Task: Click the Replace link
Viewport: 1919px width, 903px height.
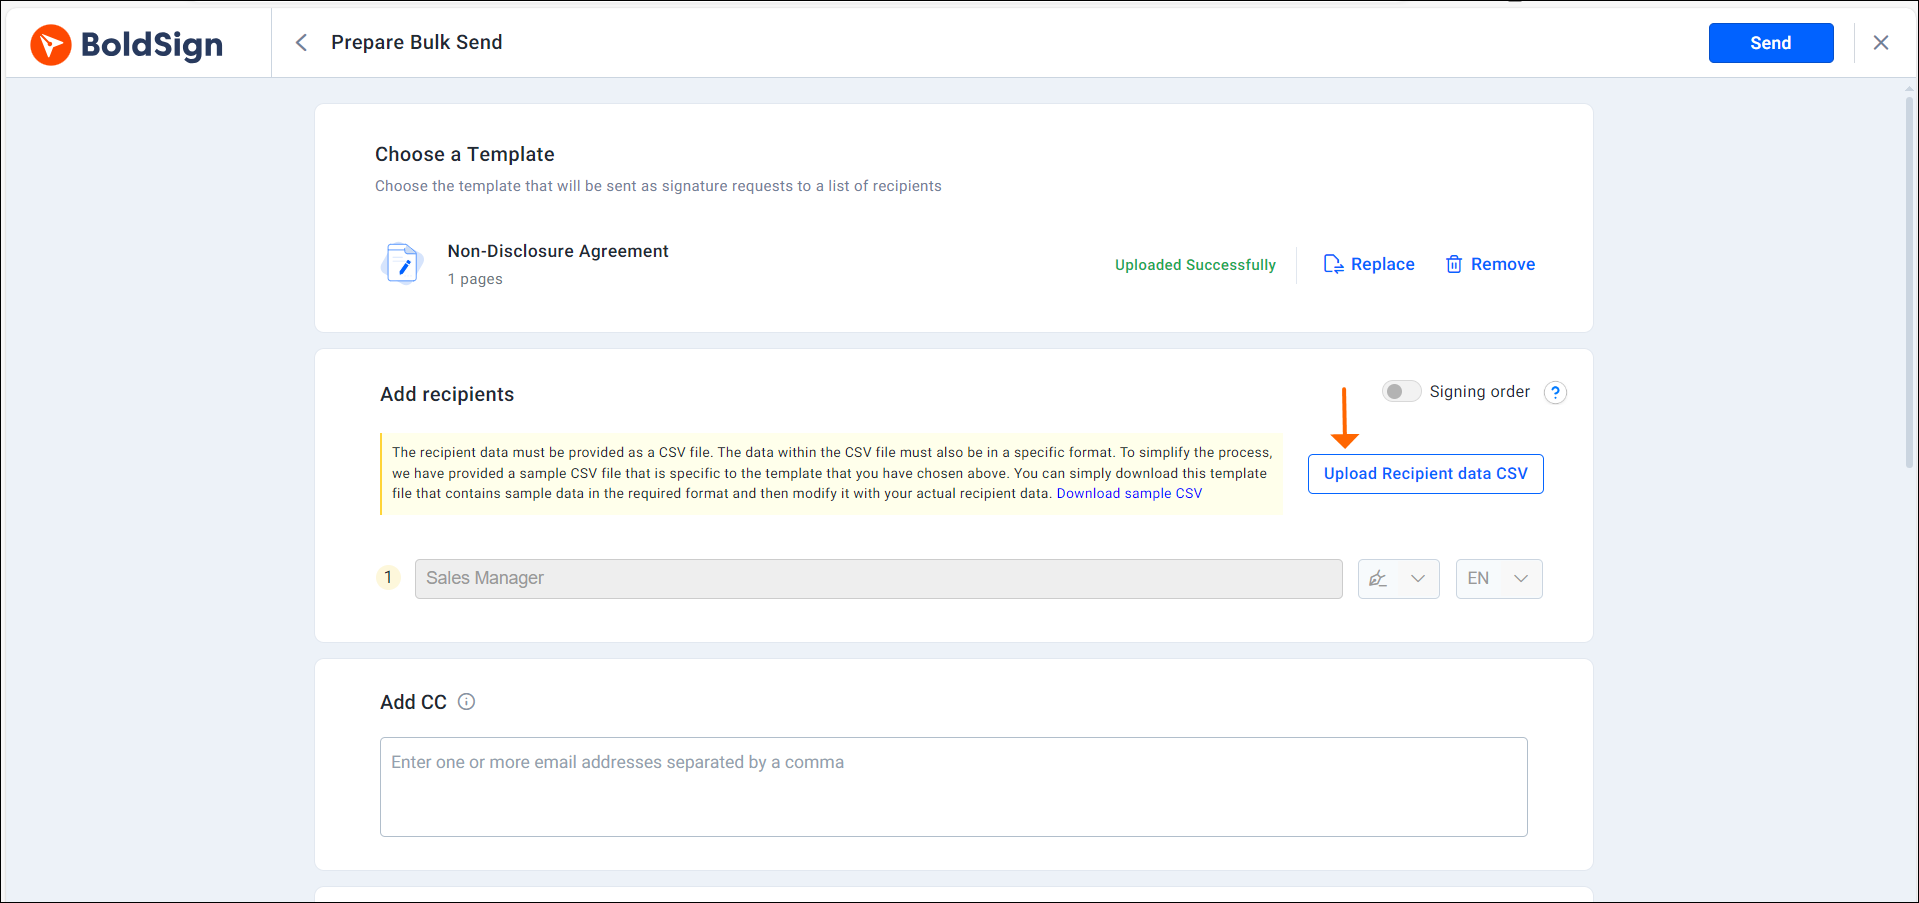Action: (1382, 263)
